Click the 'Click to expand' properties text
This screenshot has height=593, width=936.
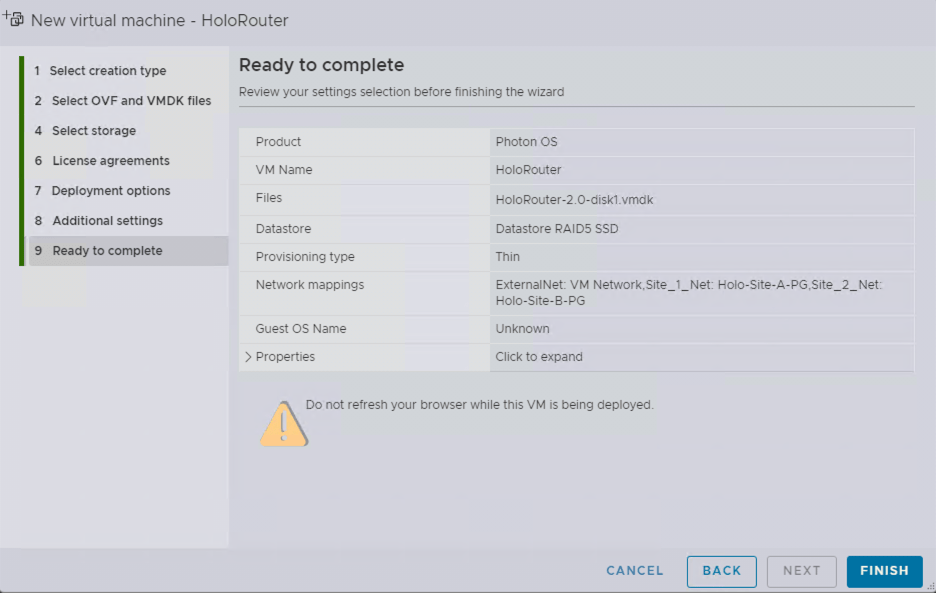pos(539,357)
